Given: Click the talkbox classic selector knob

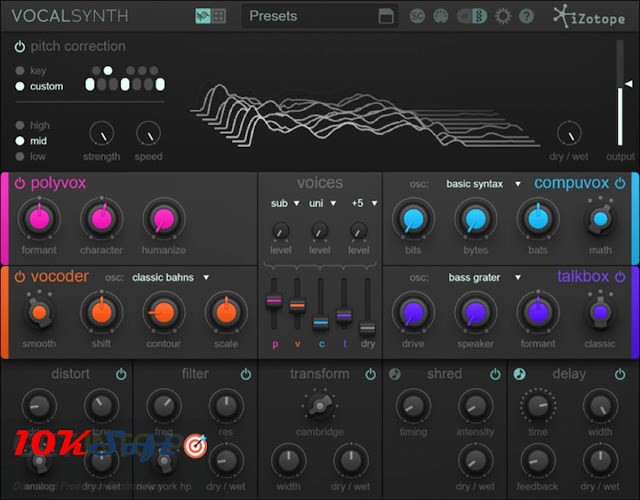Looking at the screenshot, I should coord(600,313).
